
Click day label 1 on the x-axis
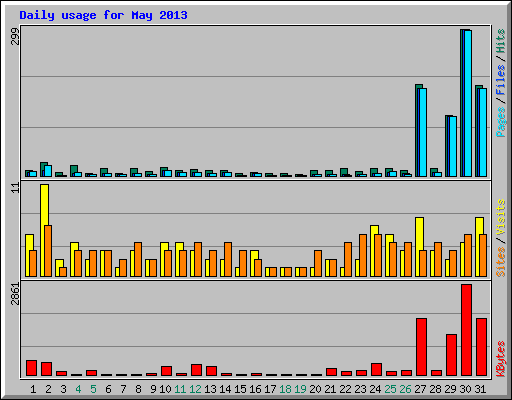33,389
